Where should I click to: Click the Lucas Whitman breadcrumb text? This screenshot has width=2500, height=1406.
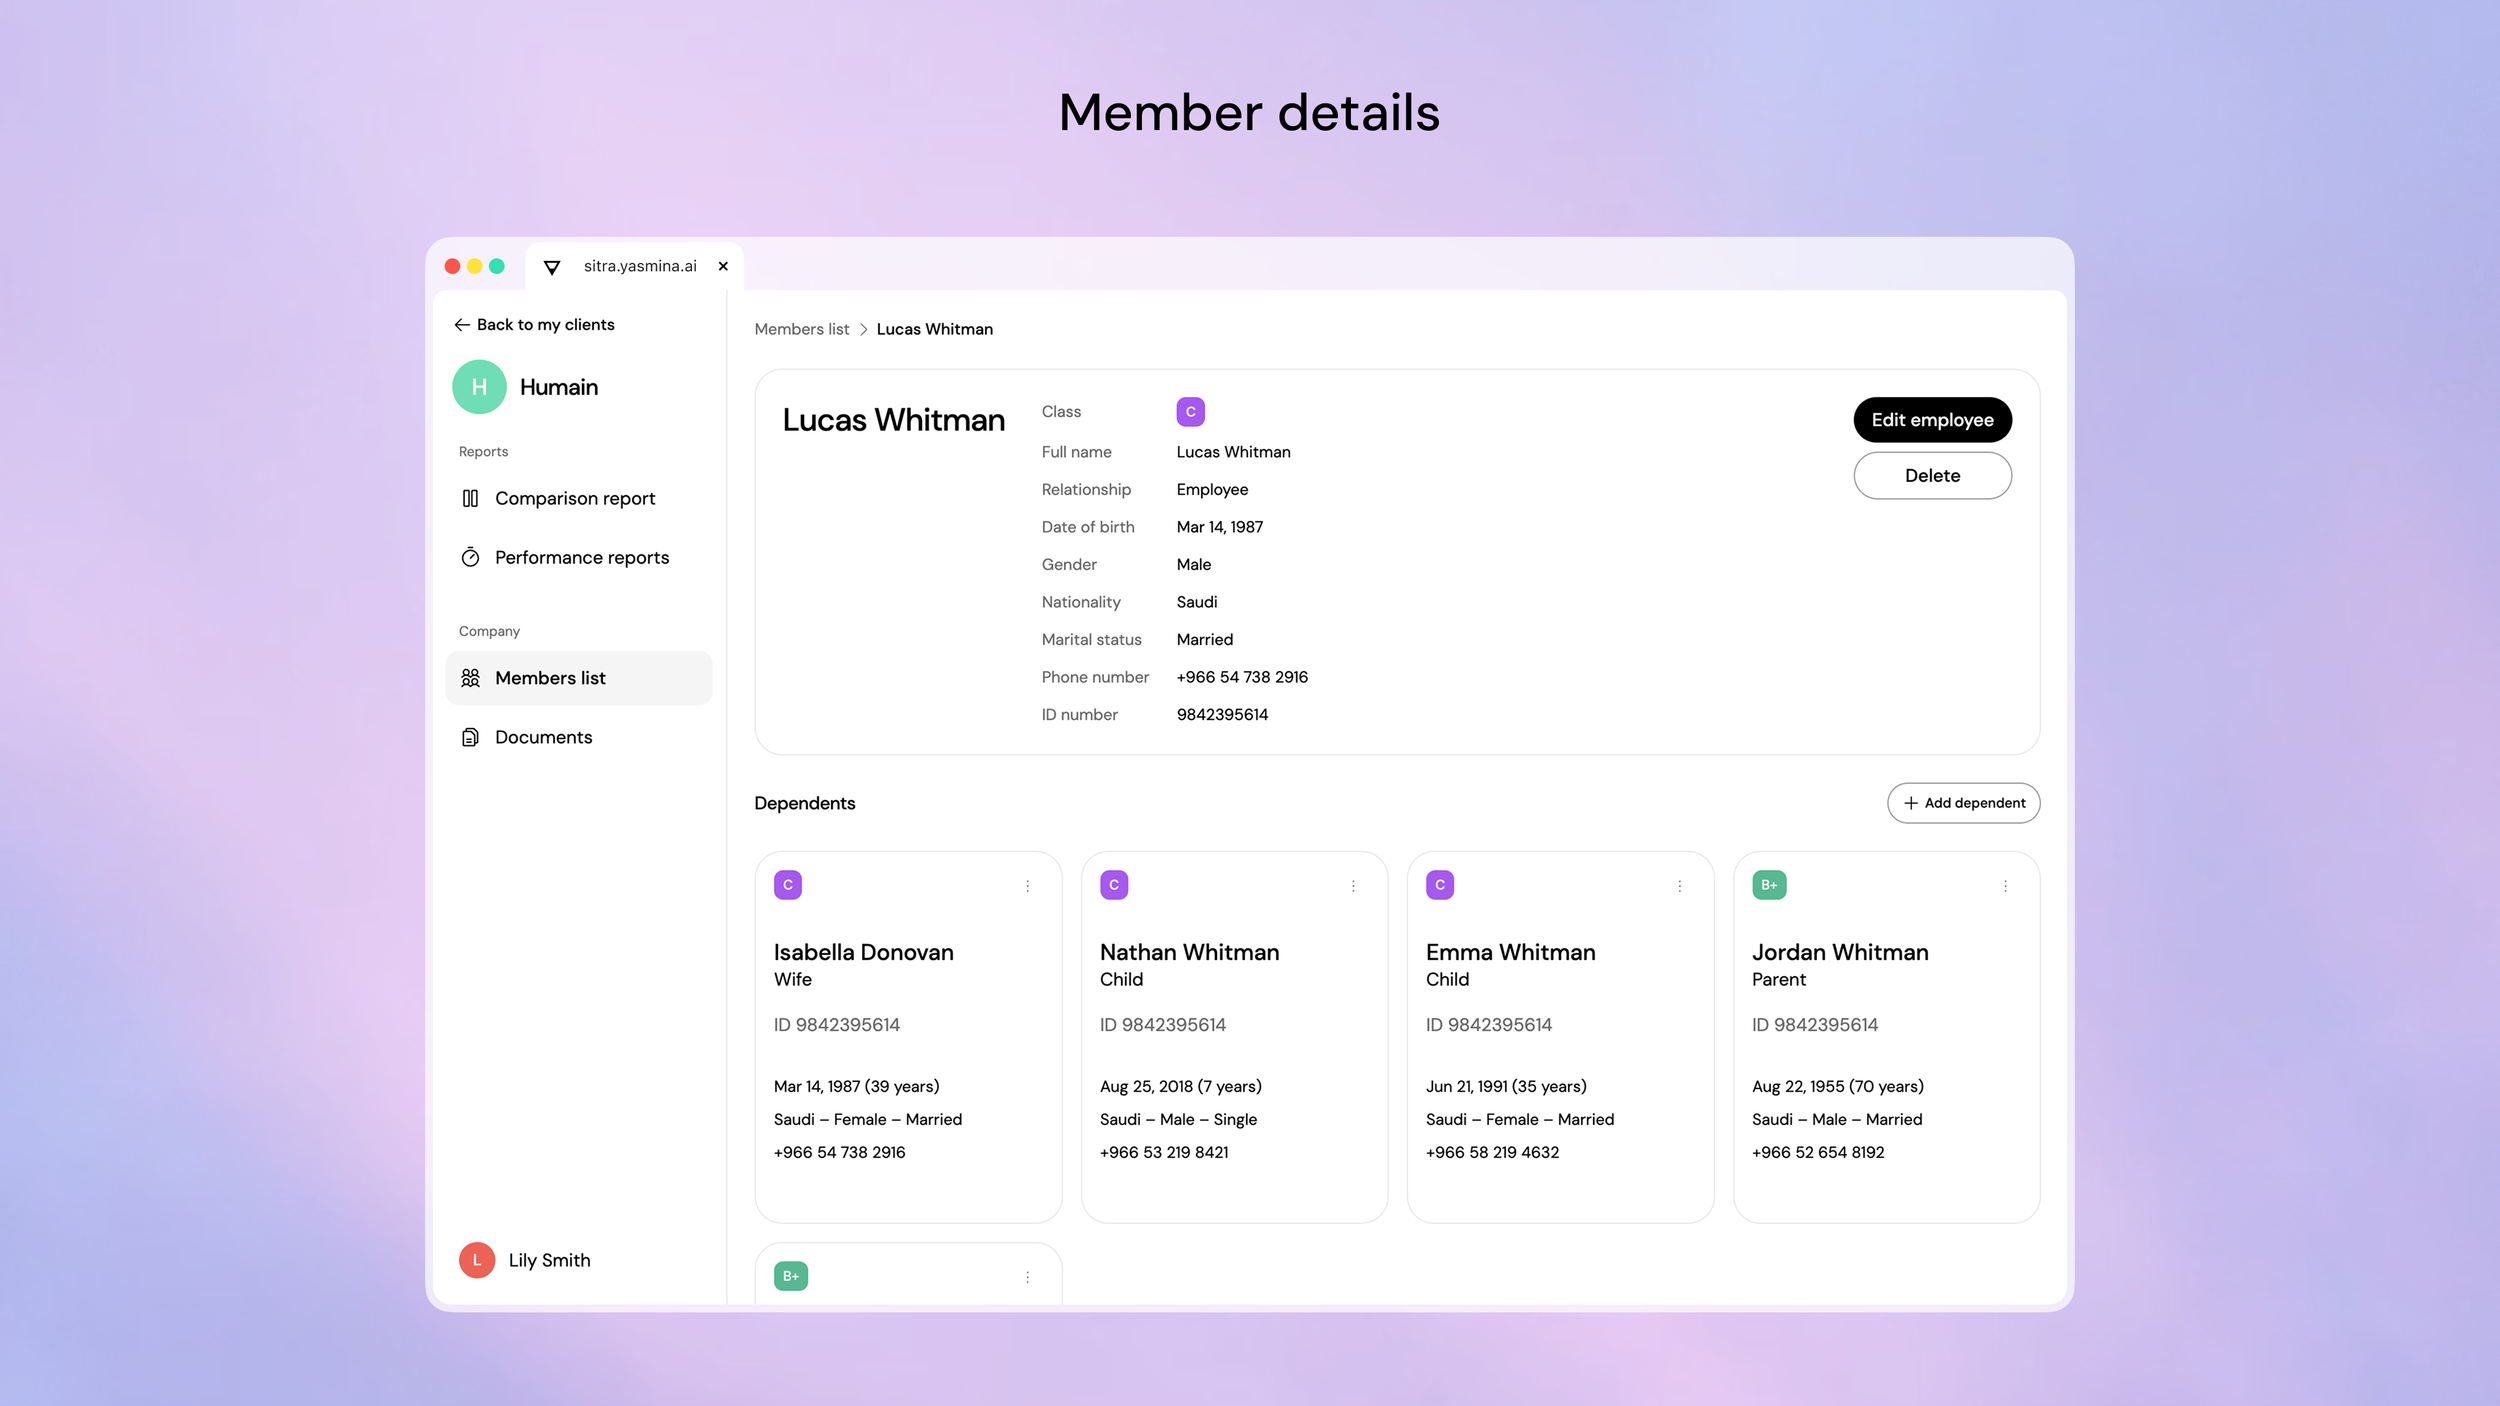(934, 329)
